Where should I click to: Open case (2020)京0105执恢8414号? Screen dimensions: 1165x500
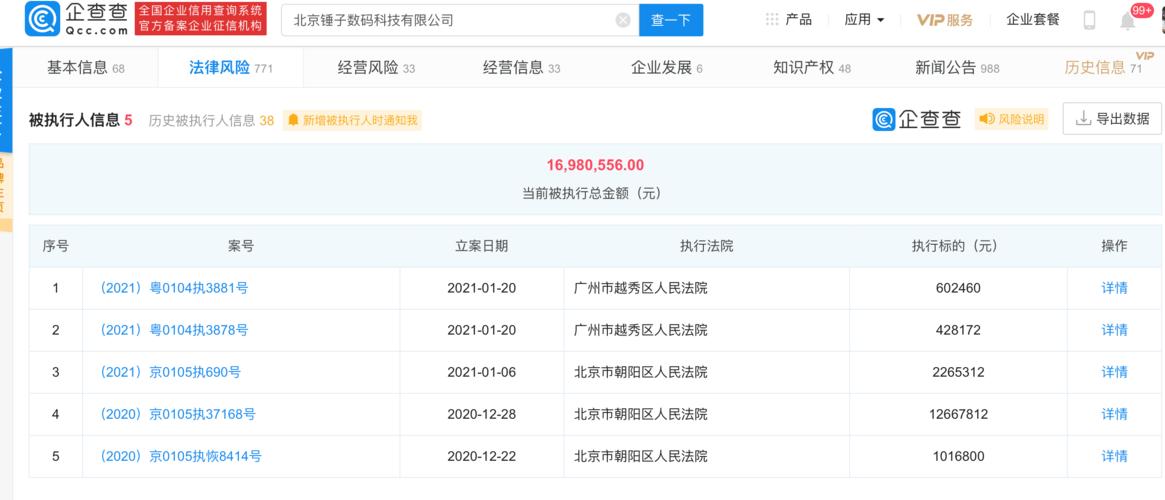coord(179,456)
